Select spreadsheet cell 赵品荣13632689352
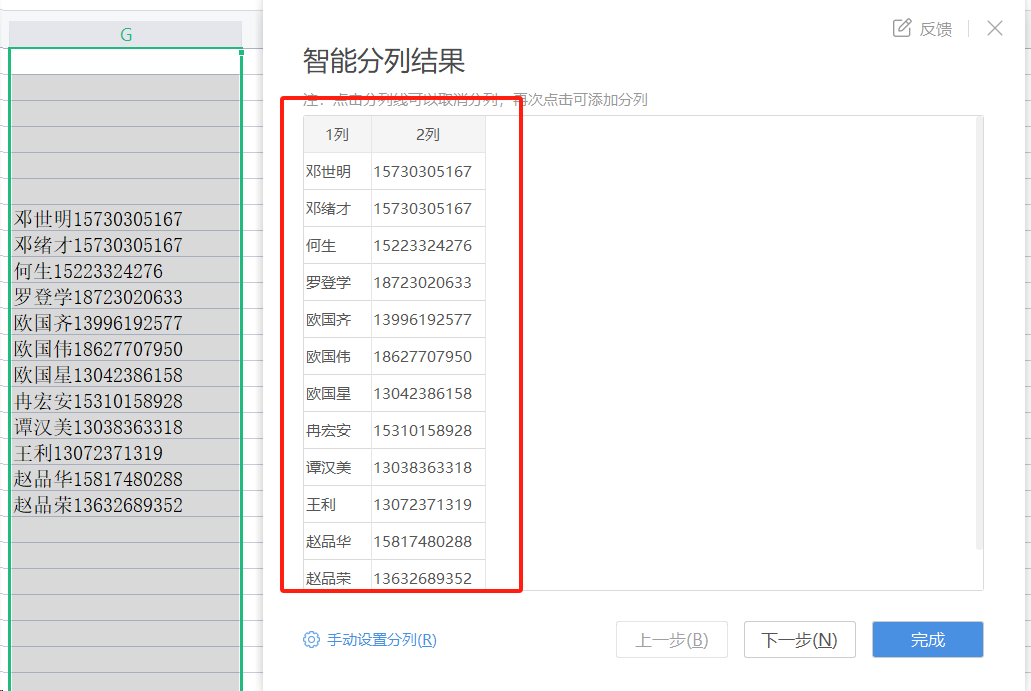This screenshot has width=1031, height=691. pyautogui.click(x=125, y=504)
